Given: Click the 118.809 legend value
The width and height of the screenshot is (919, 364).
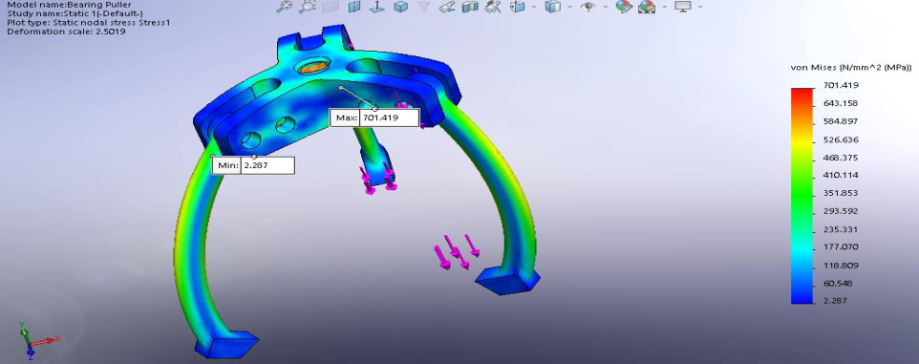Looking at the screenshot, I should click(840, 266).
